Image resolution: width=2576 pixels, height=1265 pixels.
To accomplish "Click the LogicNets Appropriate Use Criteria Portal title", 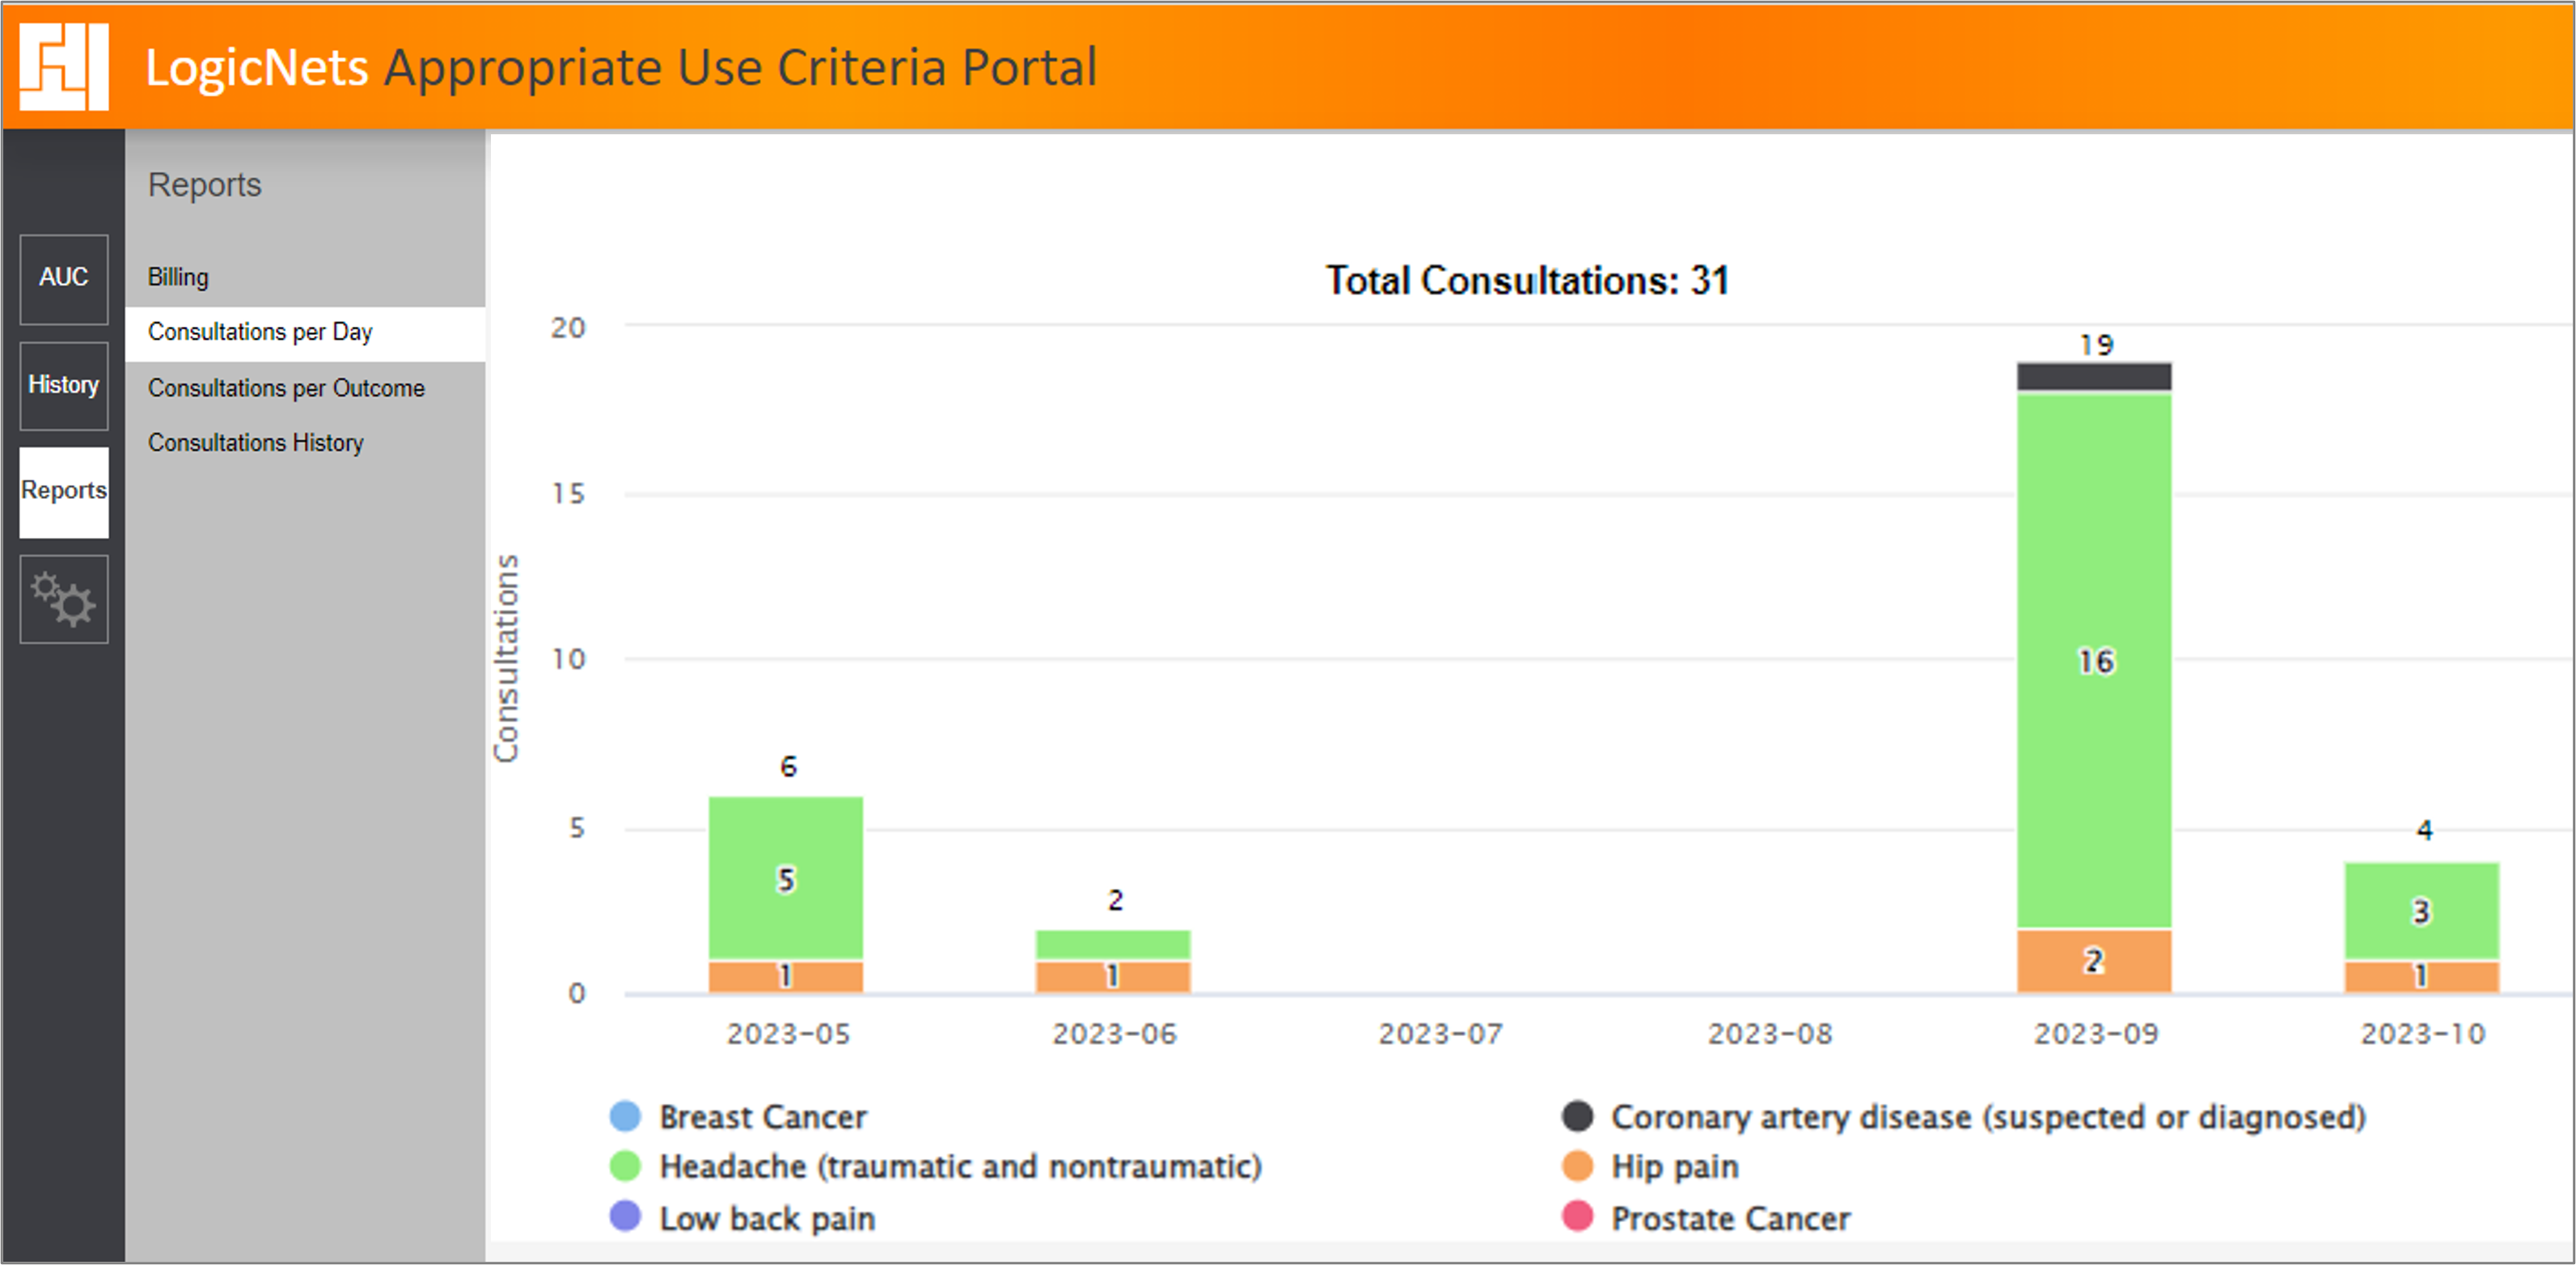I will point(621,67).
